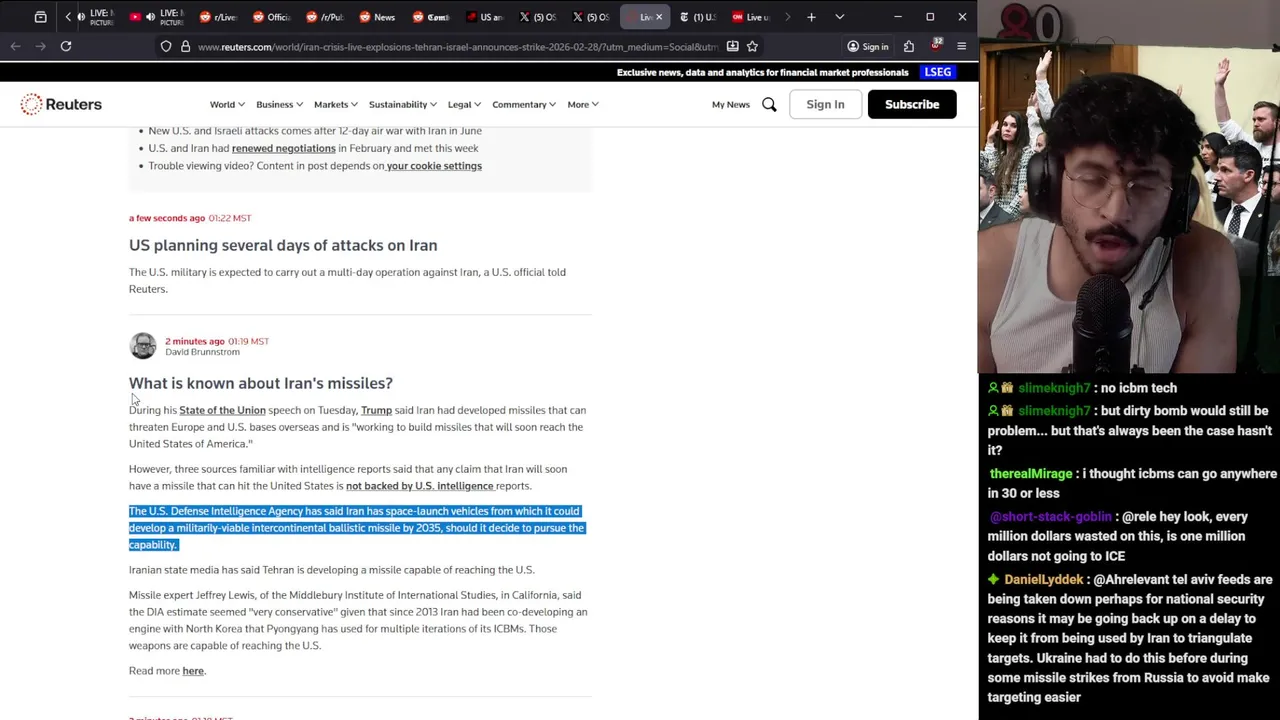This screenshot has height=720, width=1280.
Task: Open the browser hamburger application menu
Action: pos(962,46)
